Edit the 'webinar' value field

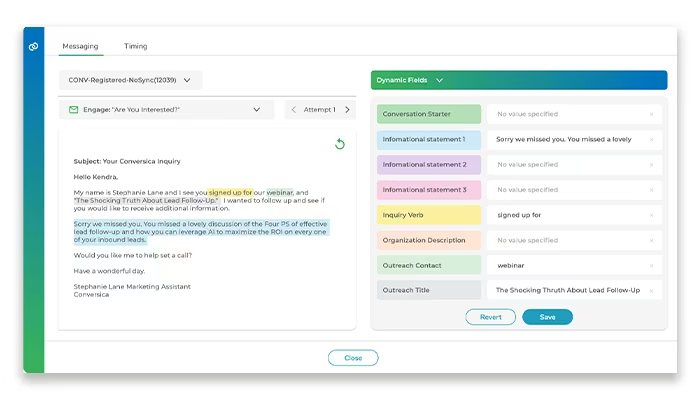(x=574, y=265)
